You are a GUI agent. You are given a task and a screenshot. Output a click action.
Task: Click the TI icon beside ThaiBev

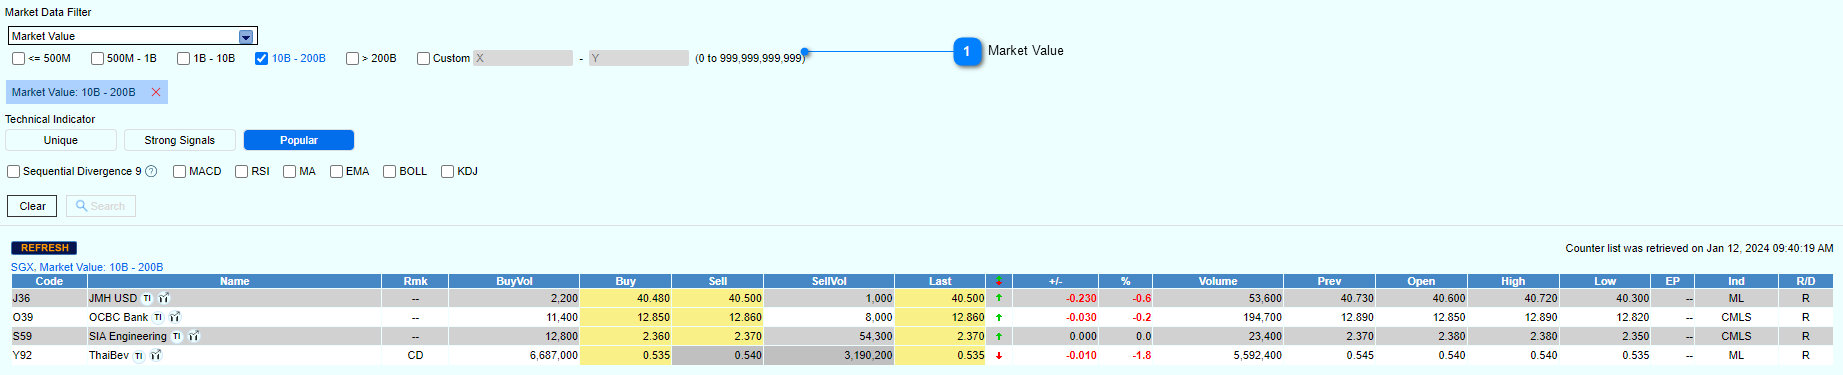click(x=139, y=355)
